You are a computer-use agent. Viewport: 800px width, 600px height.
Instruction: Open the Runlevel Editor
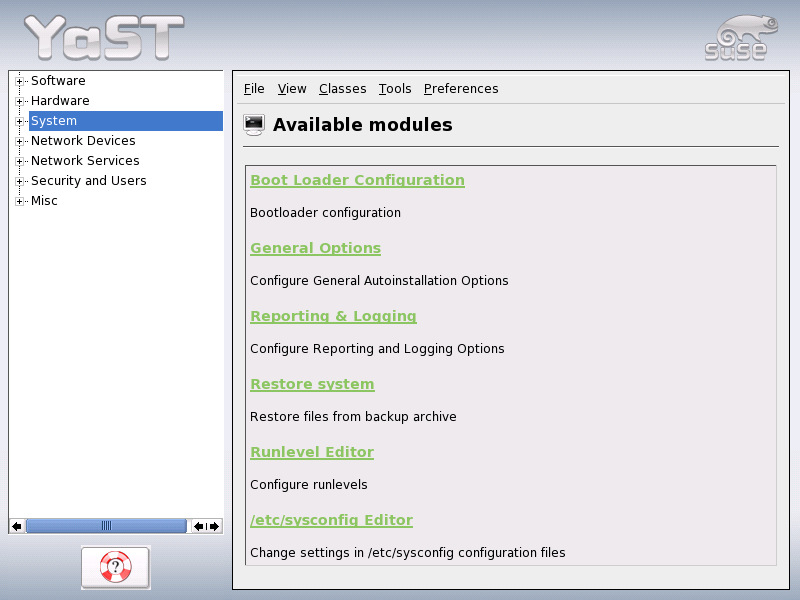[311, 452]
